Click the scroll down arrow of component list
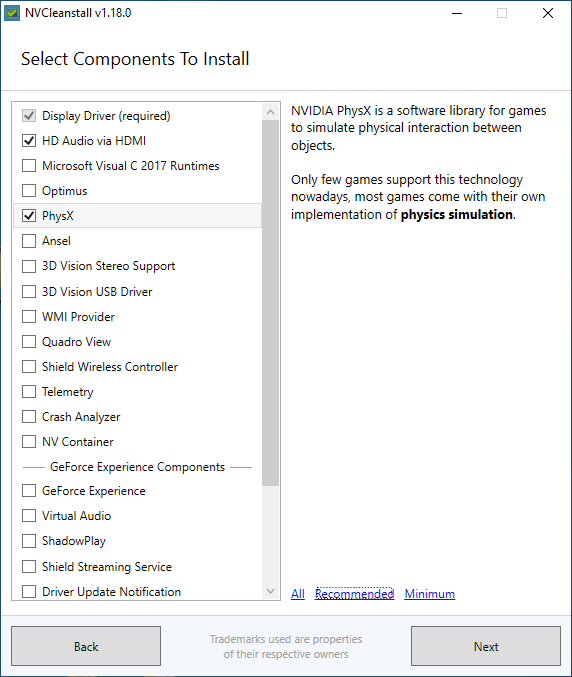The image size is (572, 677). coord(270,591)
